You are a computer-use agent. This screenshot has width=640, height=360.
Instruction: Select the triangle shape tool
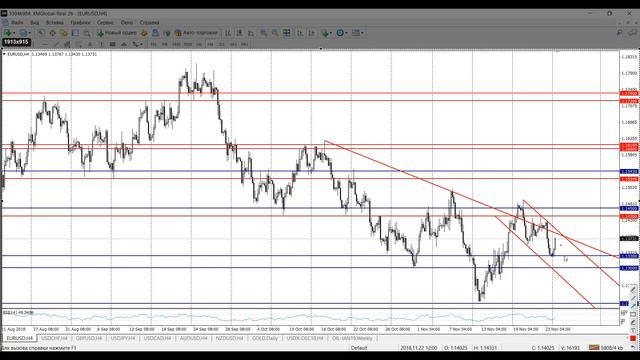click(124, 44)
